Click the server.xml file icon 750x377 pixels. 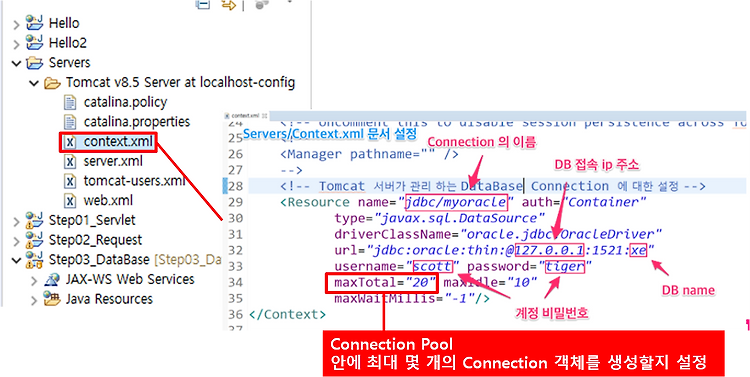[x=70, y=162]
